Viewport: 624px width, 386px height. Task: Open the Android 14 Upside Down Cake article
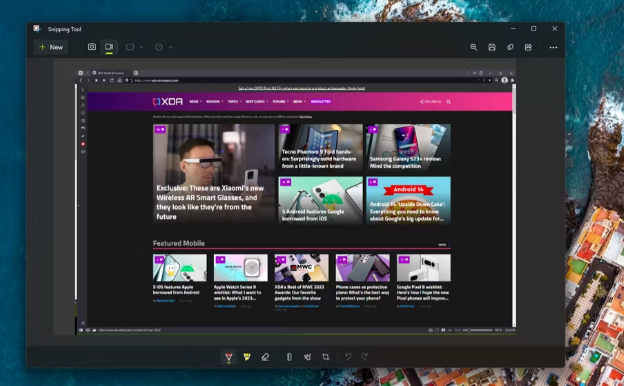(408, 200)
